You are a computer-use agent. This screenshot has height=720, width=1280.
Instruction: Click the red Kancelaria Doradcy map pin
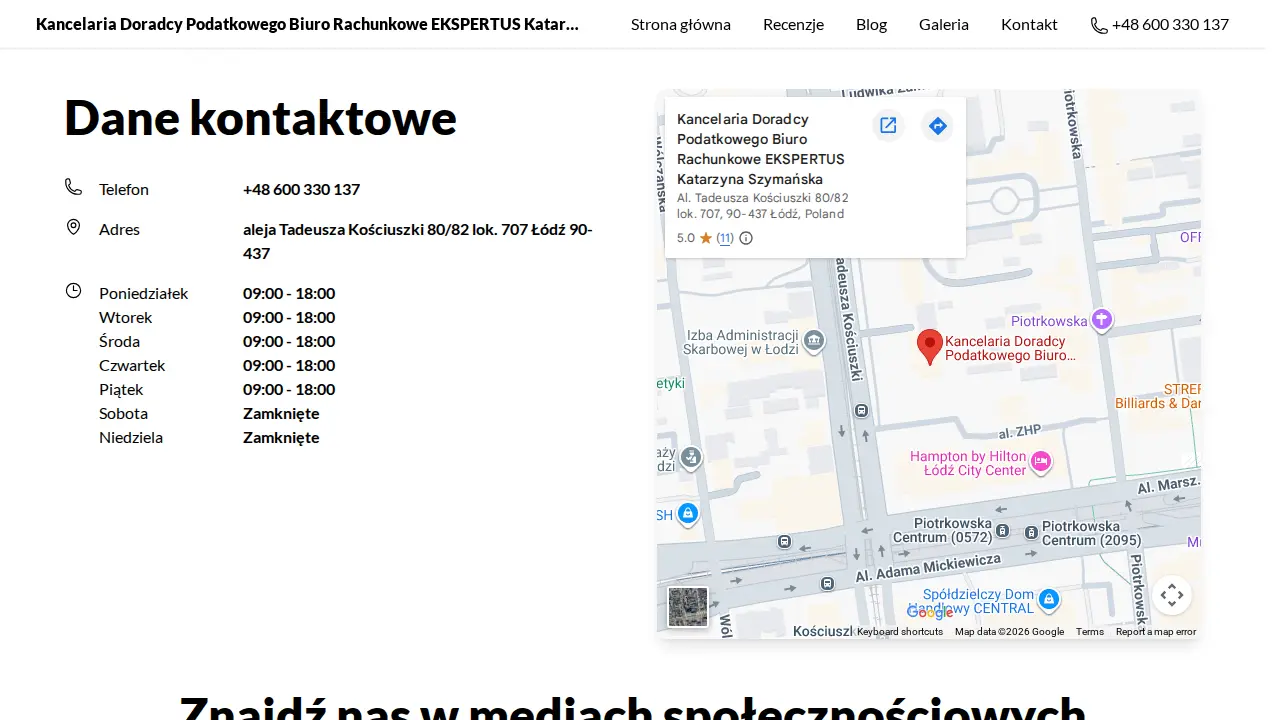tap(930, 347)
